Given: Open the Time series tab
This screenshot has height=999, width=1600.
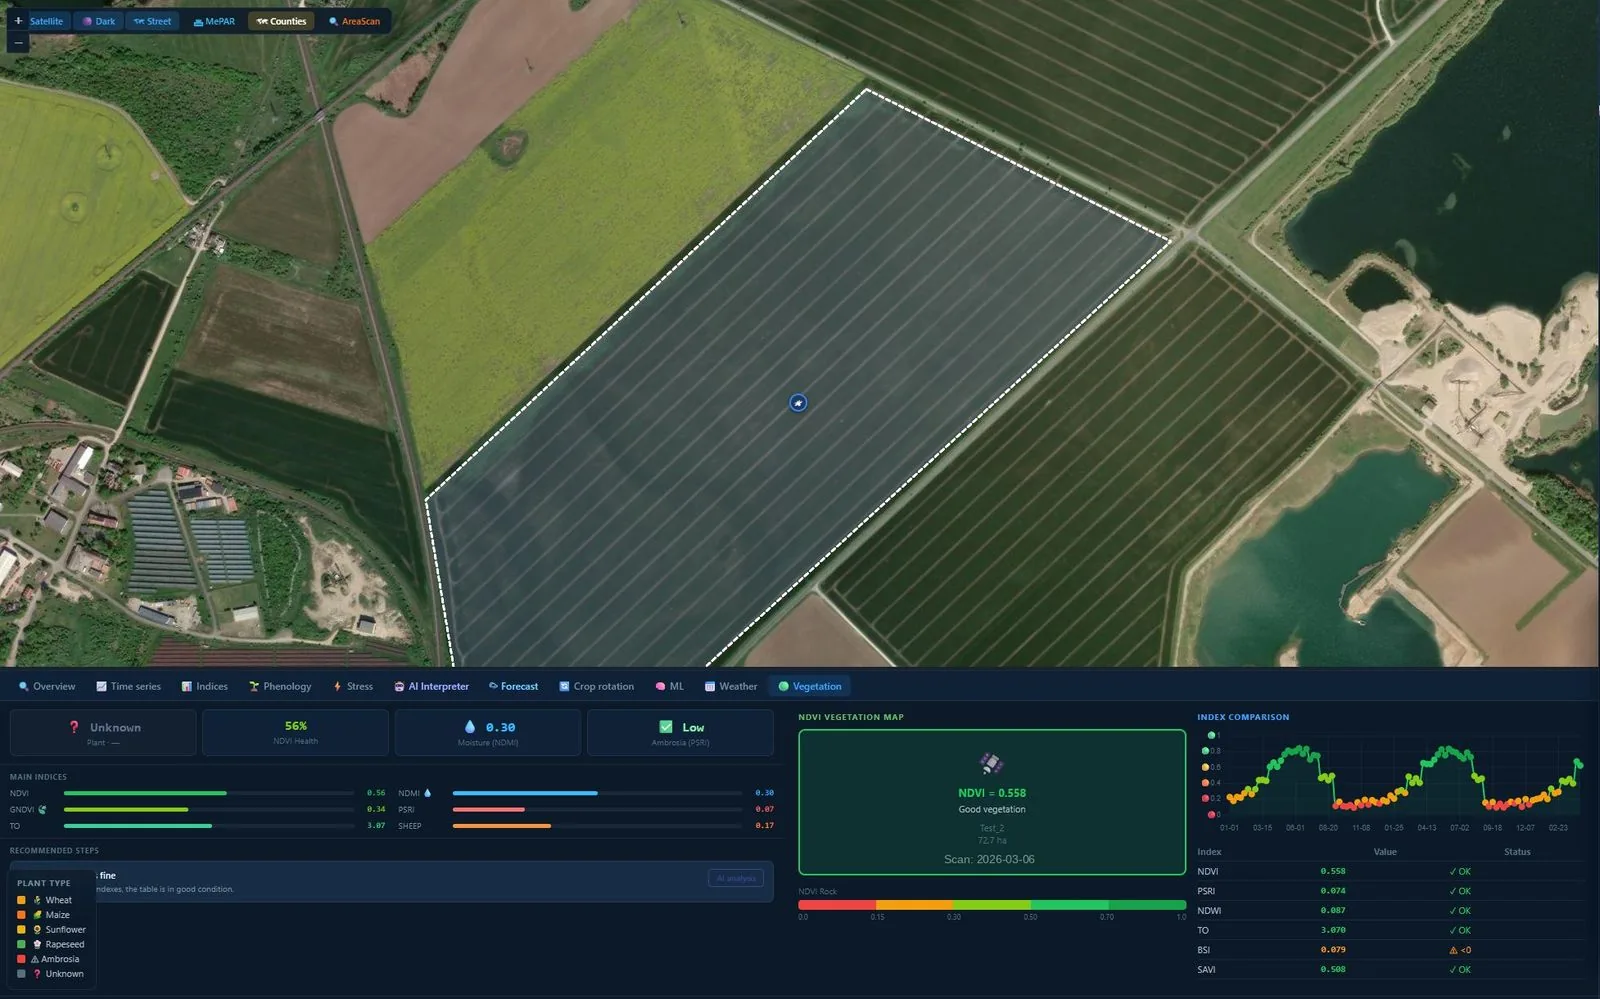Looking at the screenshot, I should (x=128, y=686).
